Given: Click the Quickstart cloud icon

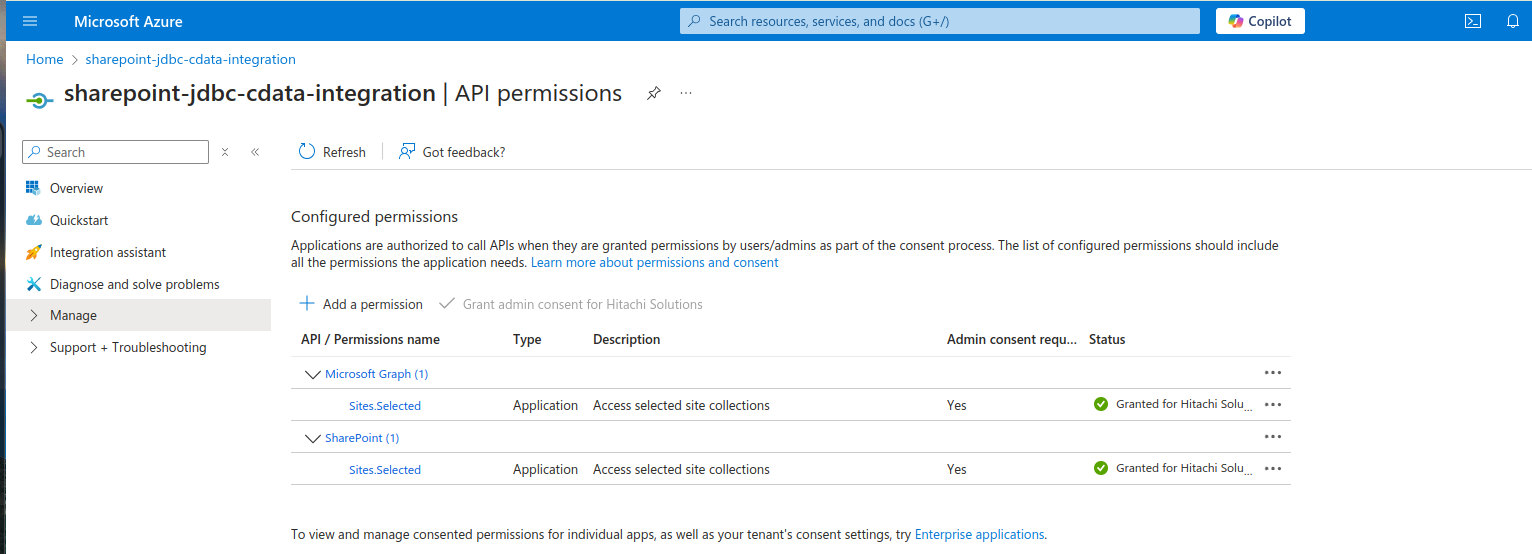Looking at the screenshot, I should [x=33, y=220].
